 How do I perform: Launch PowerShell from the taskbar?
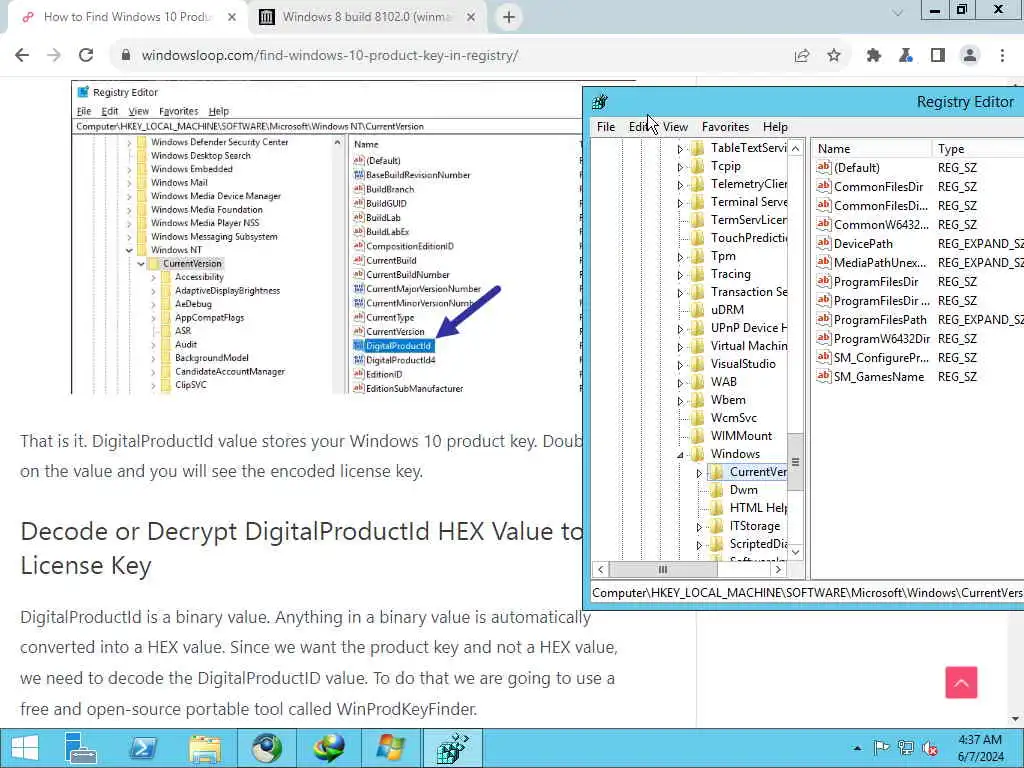[142, 748]
